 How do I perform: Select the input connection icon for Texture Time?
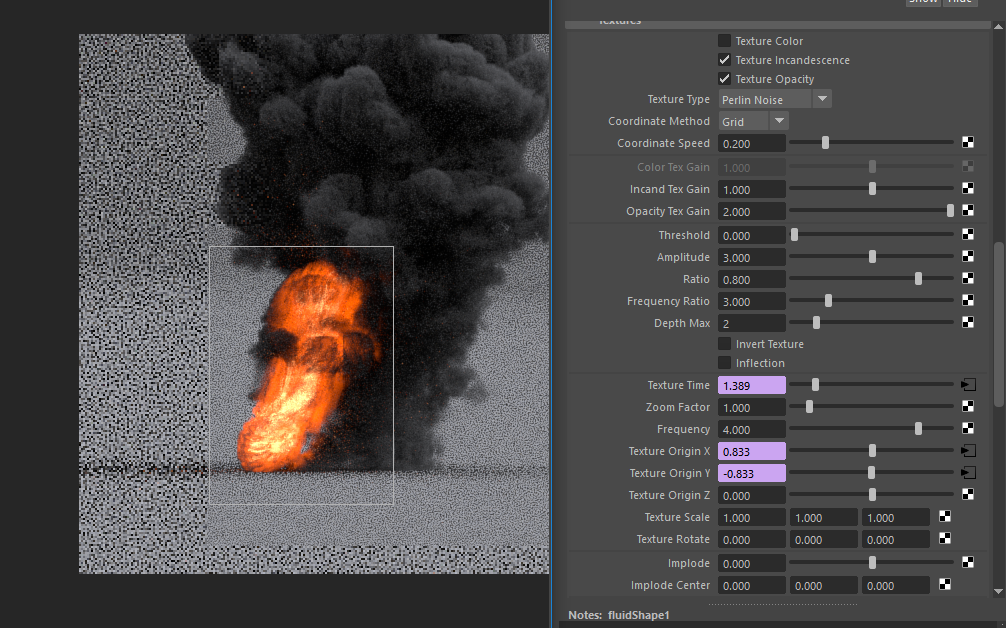pos(967,384)
